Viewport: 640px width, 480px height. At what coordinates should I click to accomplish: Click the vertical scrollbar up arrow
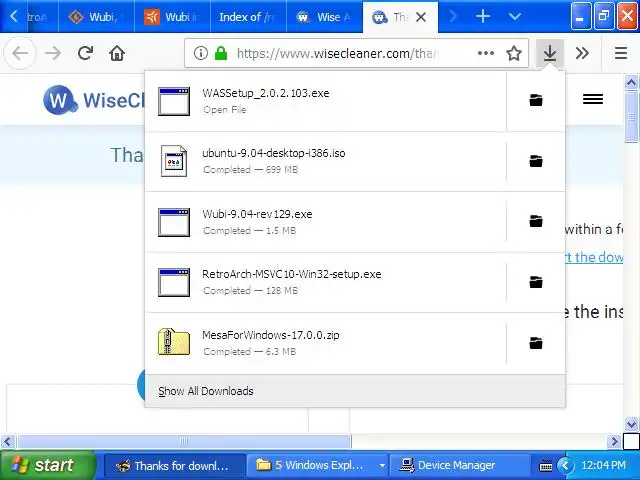[631, 82]
